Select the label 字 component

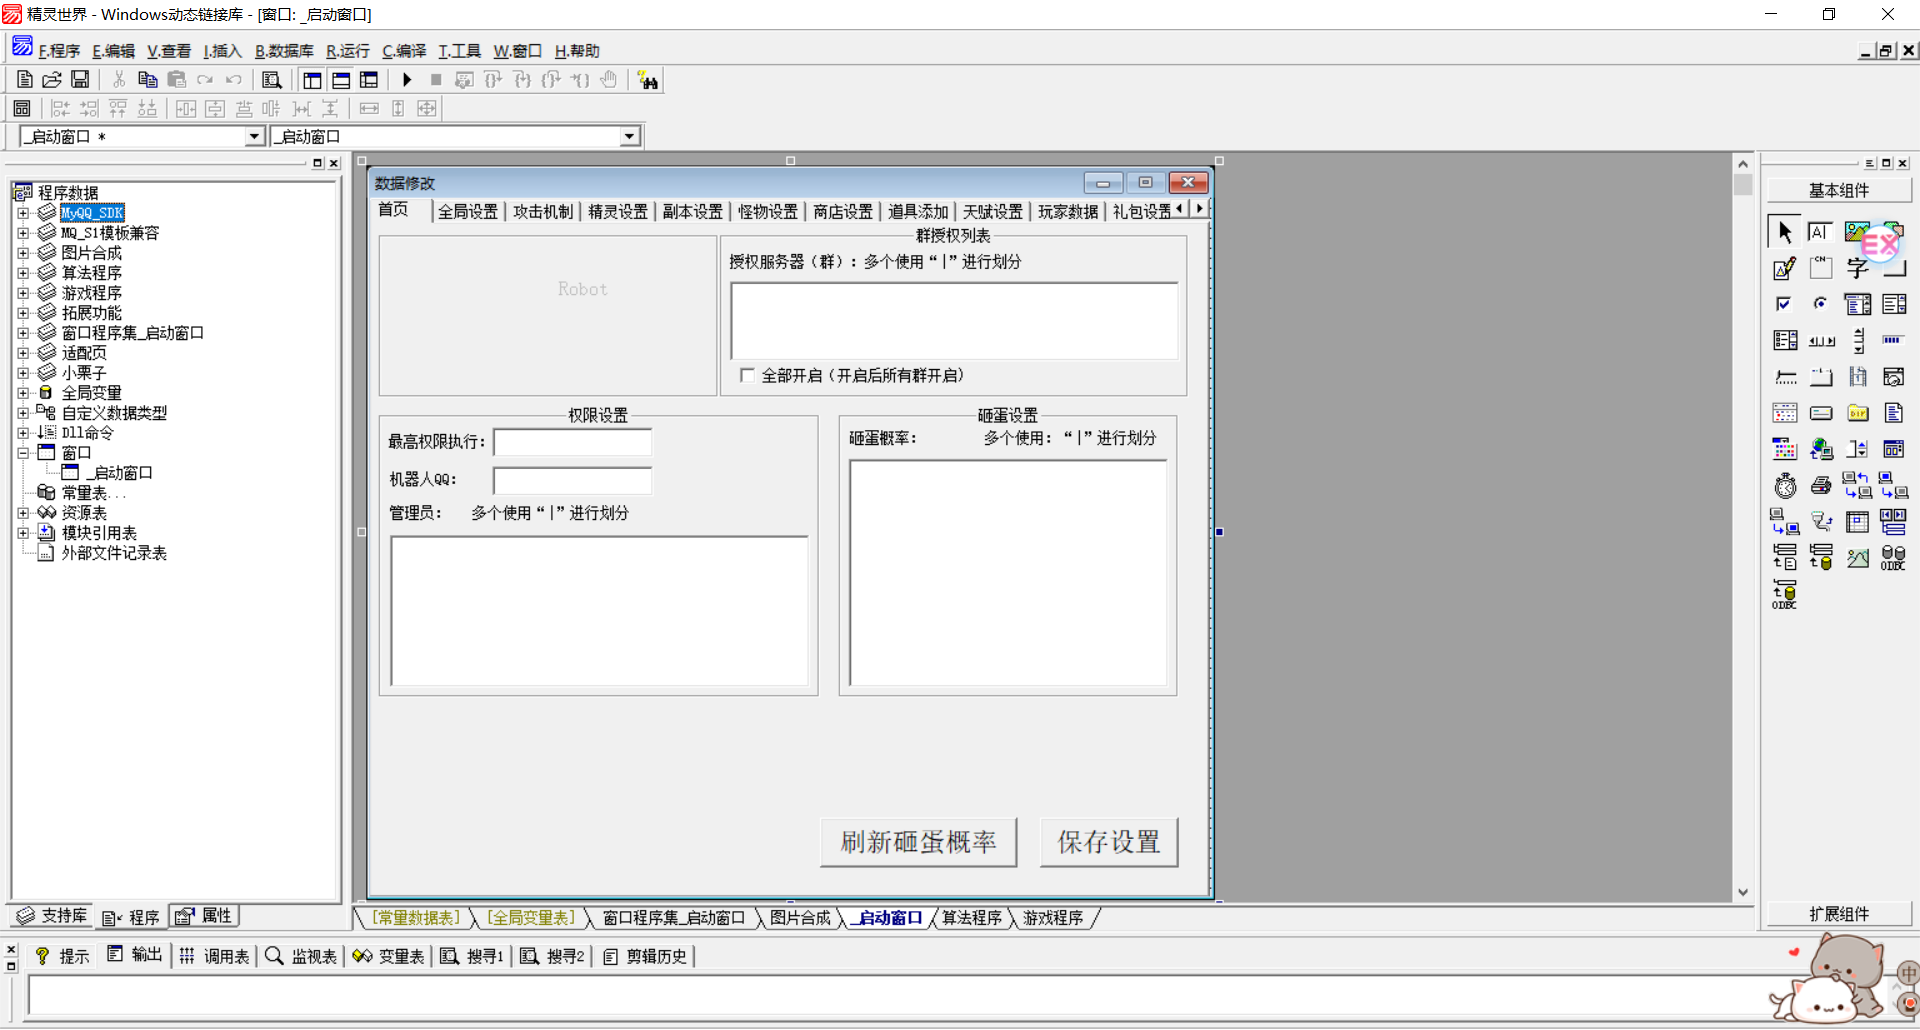[1857, 269]
